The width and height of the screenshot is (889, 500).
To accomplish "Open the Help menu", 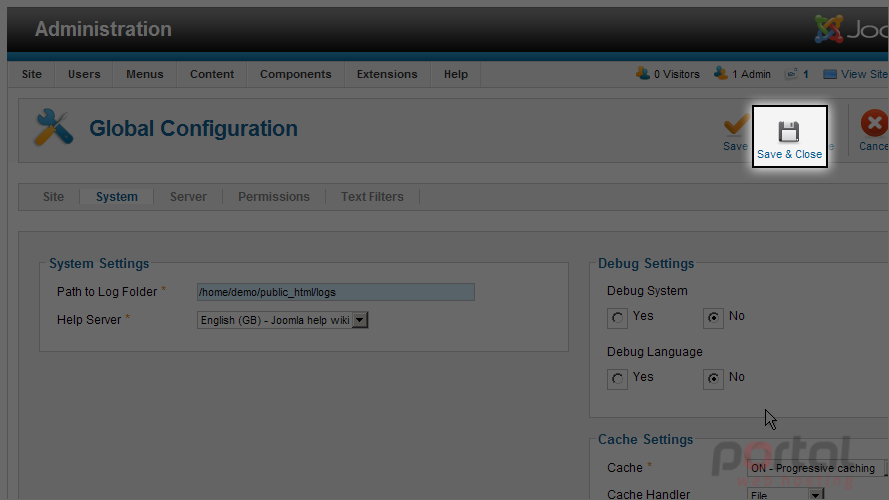I will (456, 74).
